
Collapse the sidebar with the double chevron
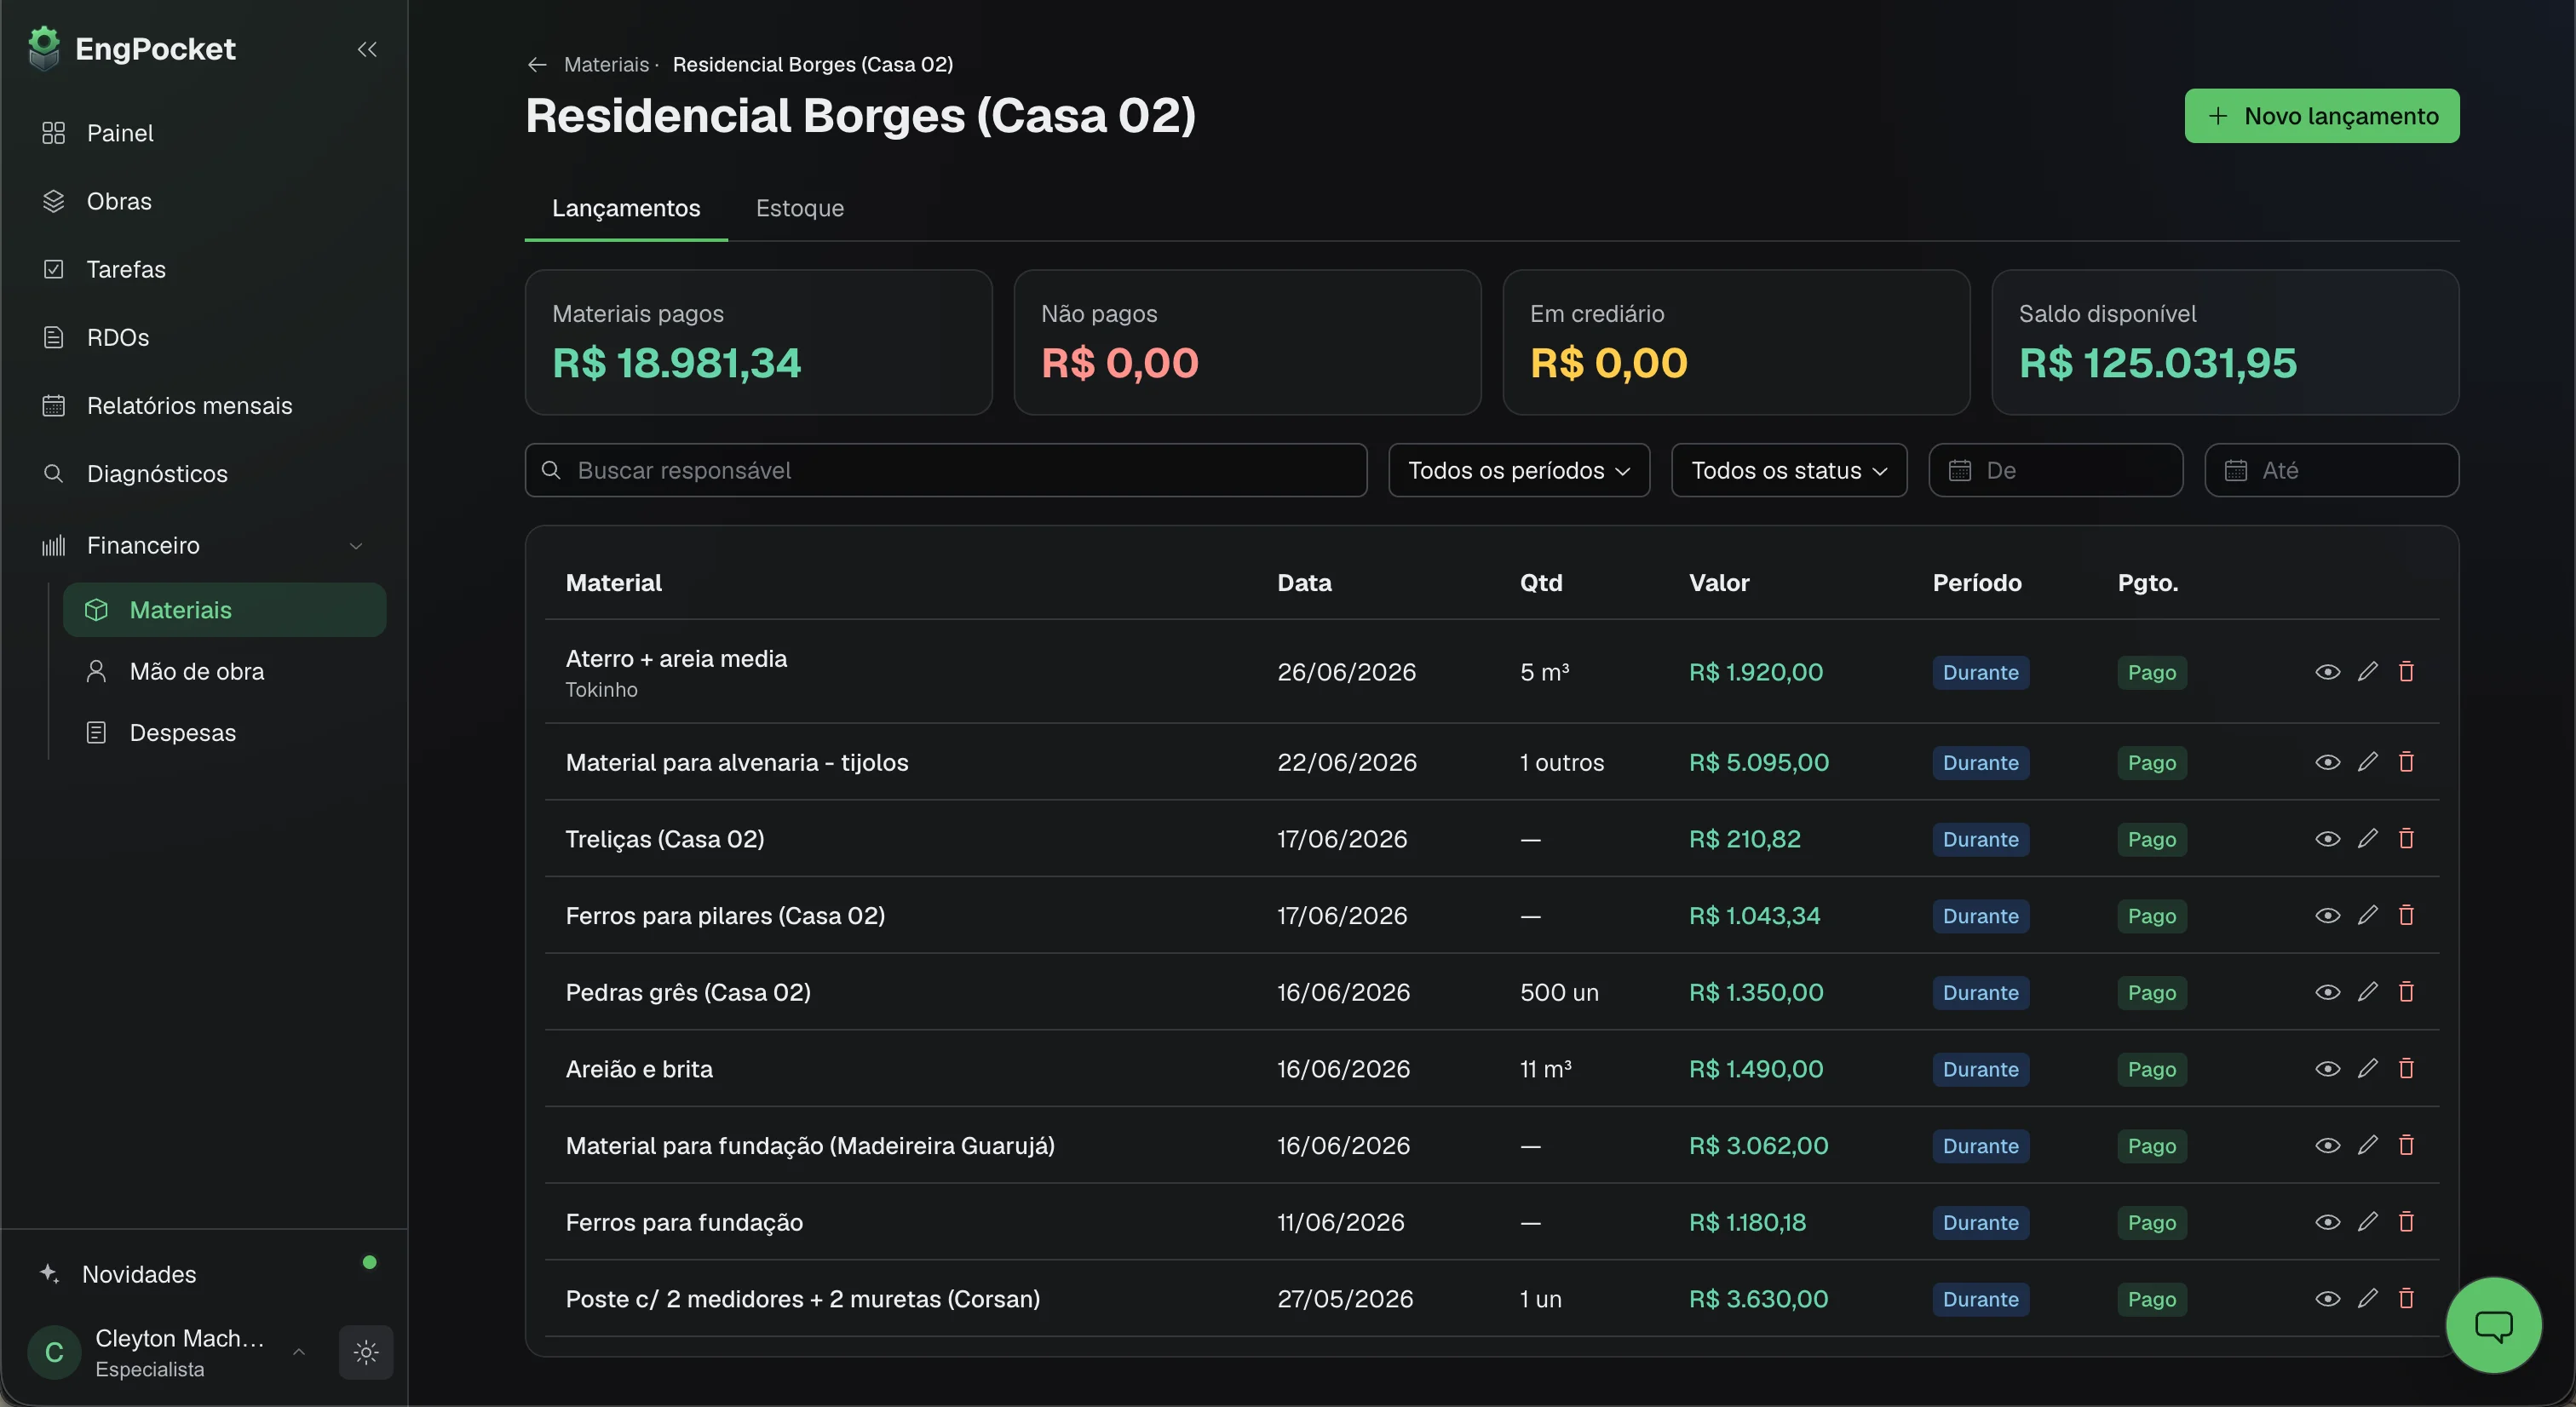coord(367,49)
